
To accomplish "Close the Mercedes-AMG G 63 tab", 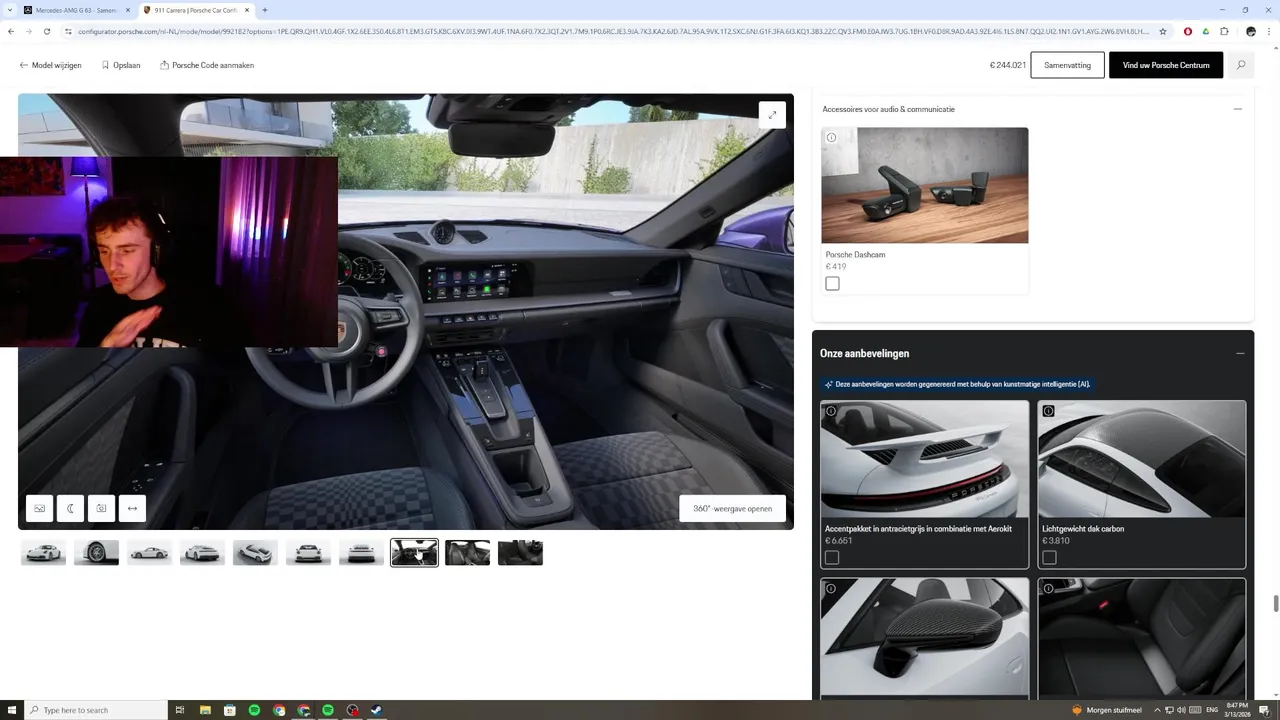I will click(128, 10).
